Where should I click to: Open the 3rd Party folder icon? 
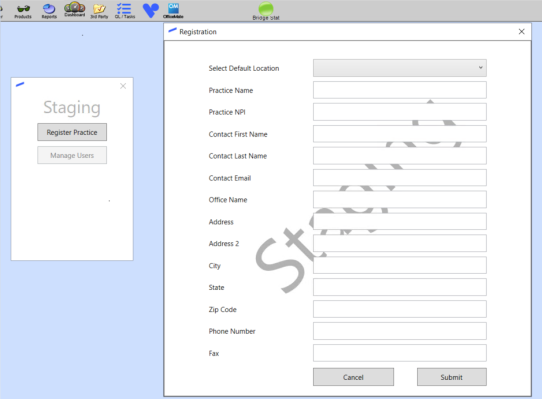99,10
